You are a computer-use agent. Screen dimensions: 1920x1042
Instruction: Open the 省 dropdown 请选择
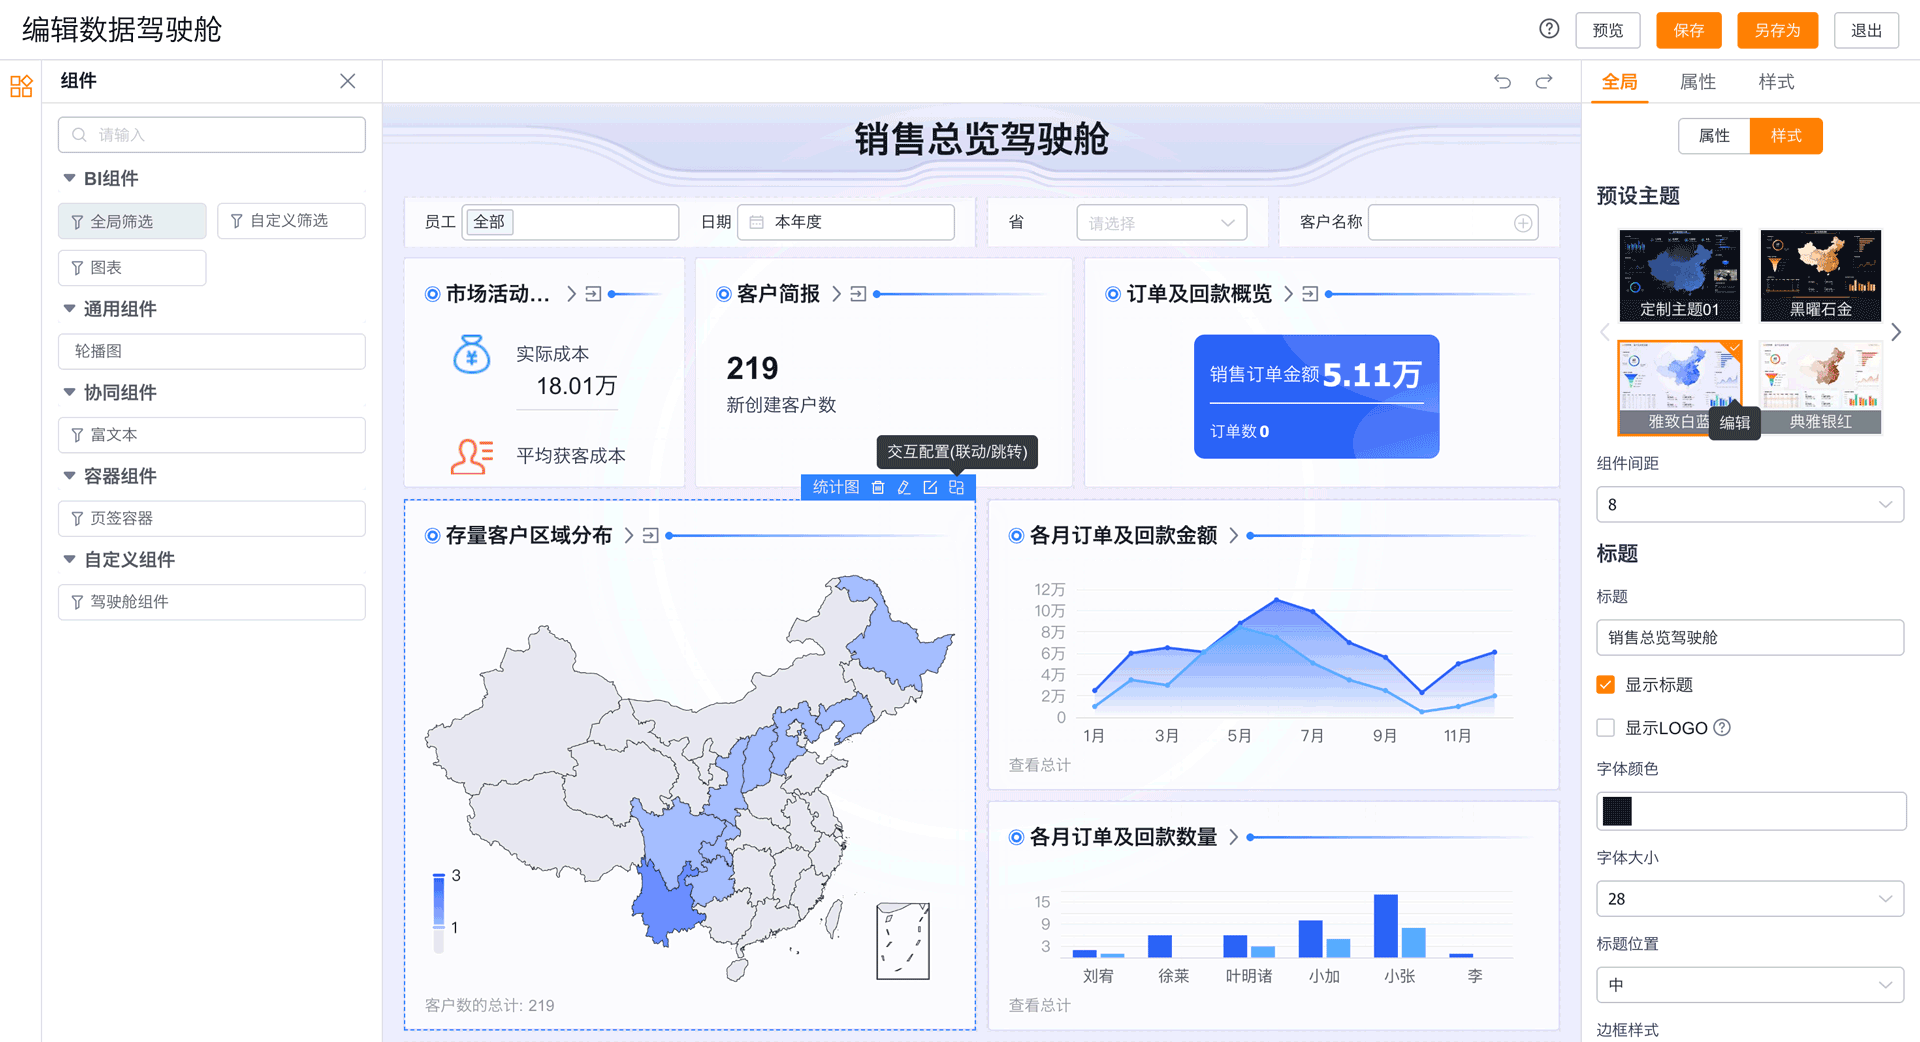click(1161, 223)
